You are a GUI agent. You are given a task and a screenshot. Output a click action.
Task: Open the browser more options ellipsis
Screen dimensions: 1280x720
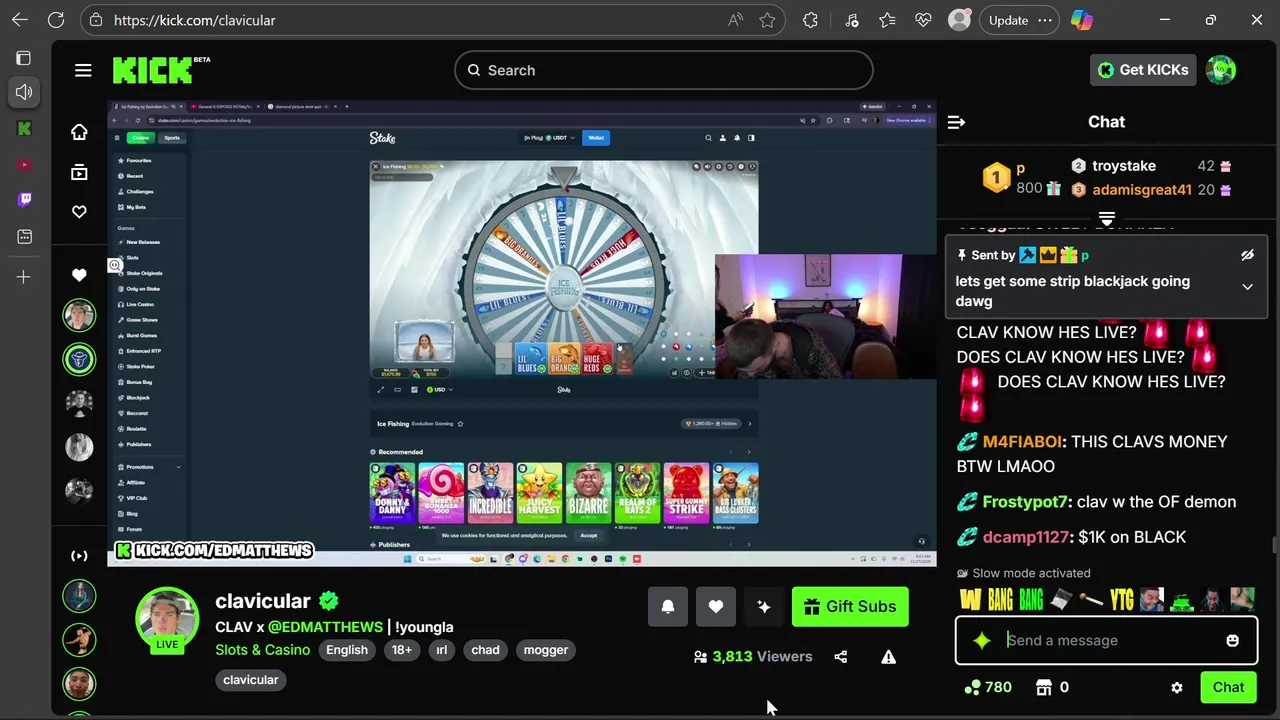point(1045,20)
